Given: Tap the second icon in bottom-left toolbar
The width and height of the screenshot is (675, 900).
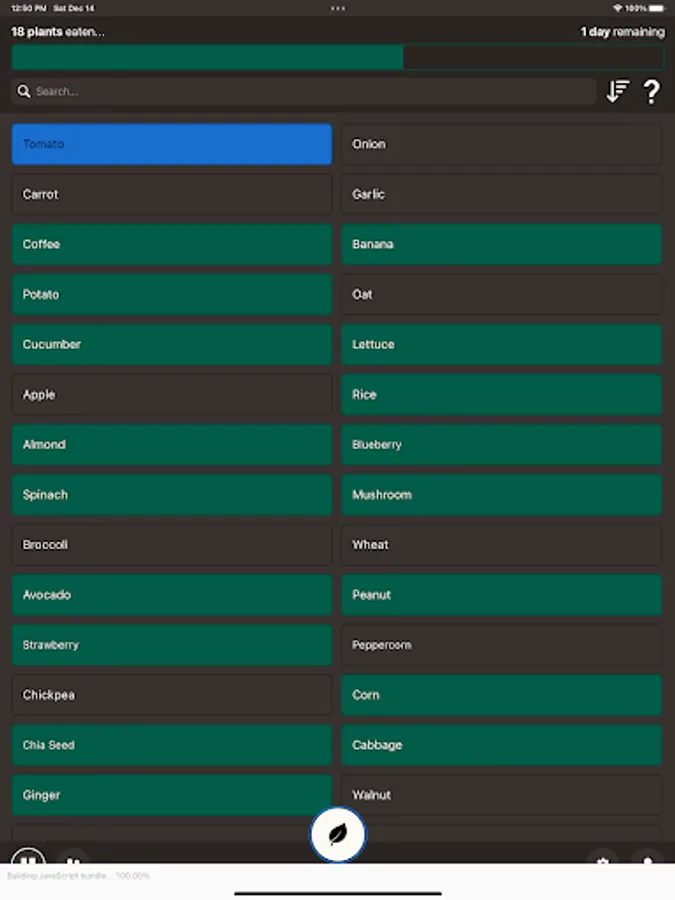Looking at the screenshot, I should pos(74,862).
